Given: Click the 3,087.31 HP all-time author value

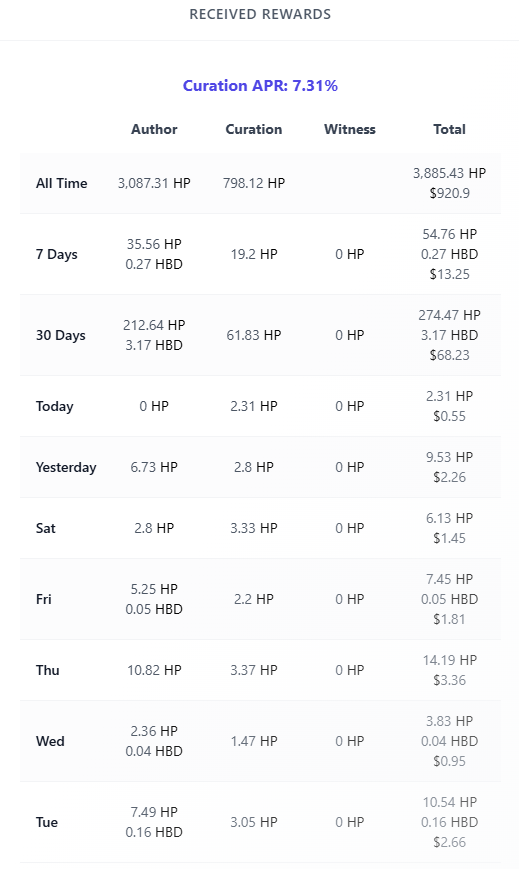Looking at the screenshot, I should click(x=154, y=183).
